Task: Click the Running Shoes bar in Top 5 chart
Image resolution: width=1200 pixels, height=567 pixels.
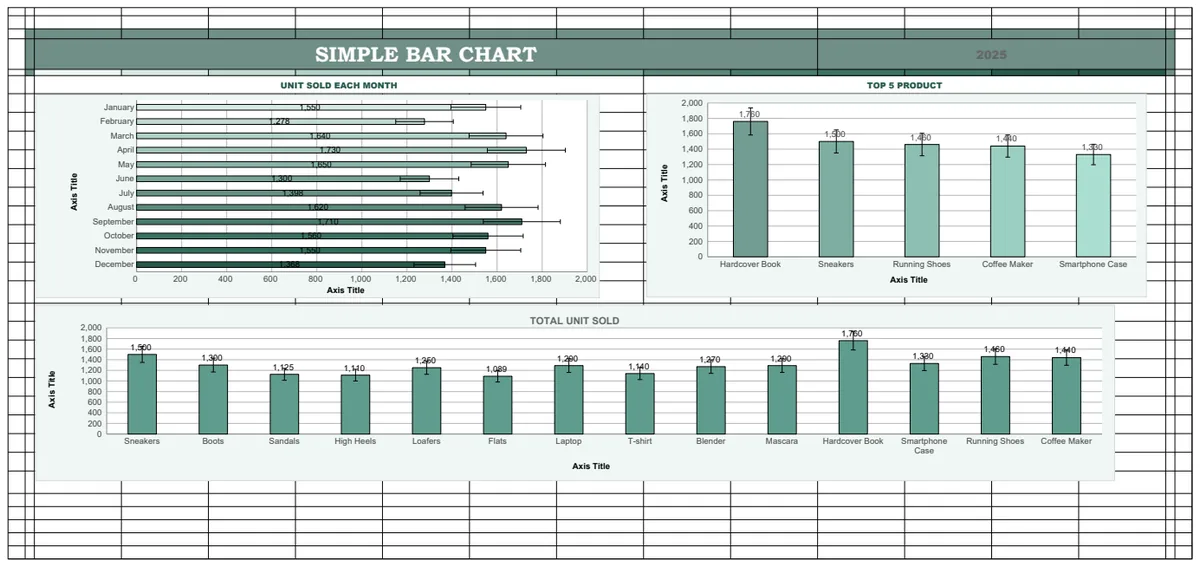Action: (921, 200)
